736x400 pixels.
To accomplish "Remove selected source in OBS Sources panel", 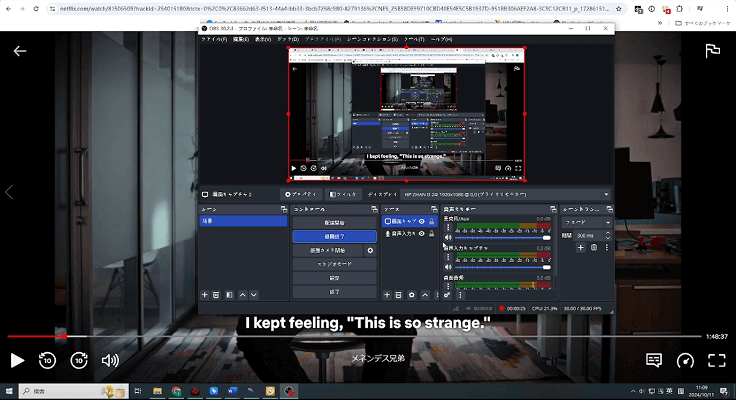I will (398, 295).
